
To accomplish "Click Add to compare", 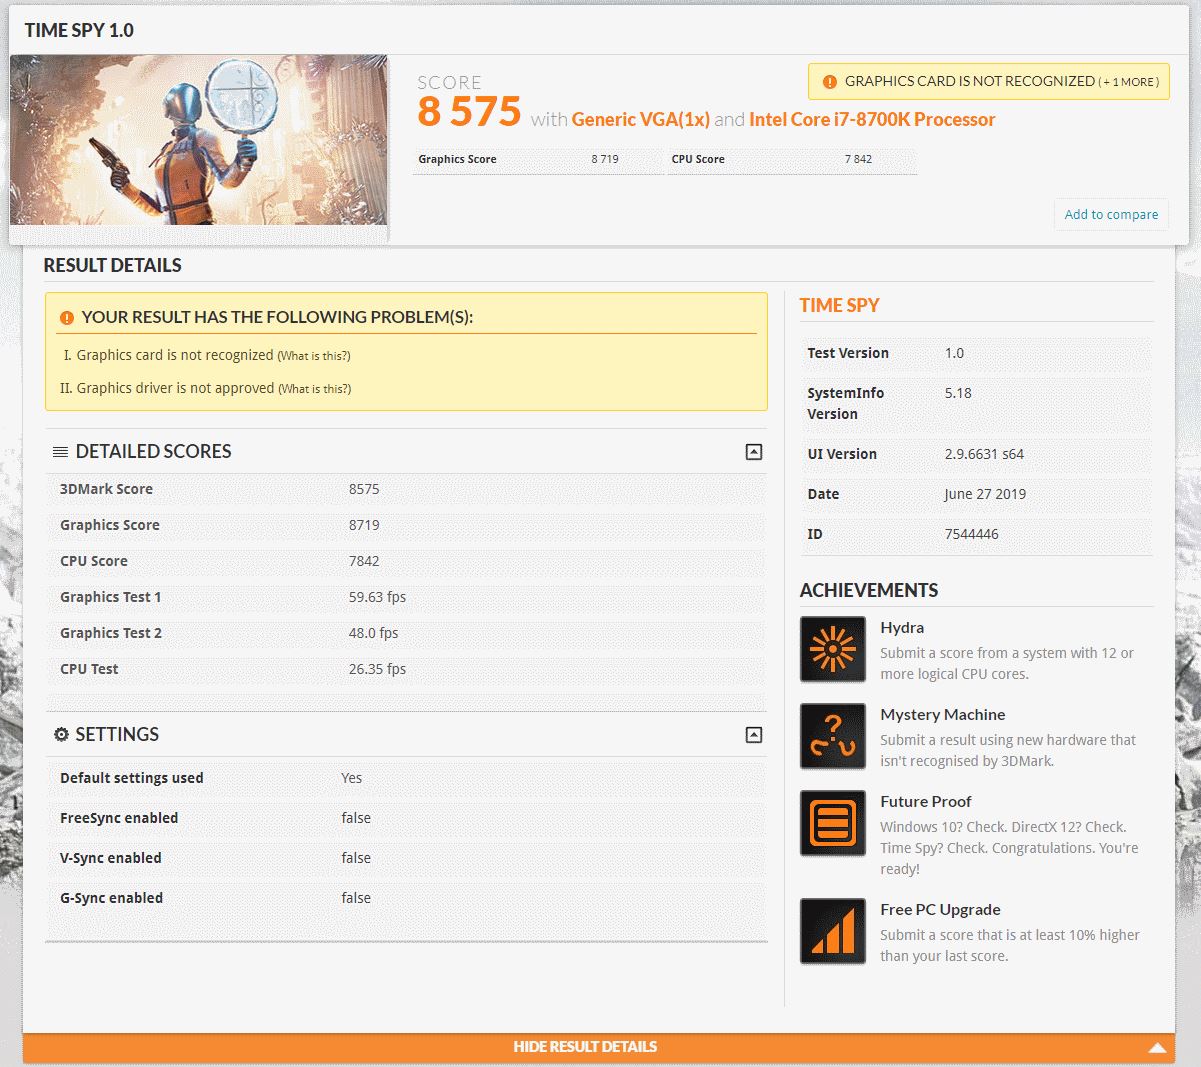I will pyautogui.click(x=1111, y=214).
